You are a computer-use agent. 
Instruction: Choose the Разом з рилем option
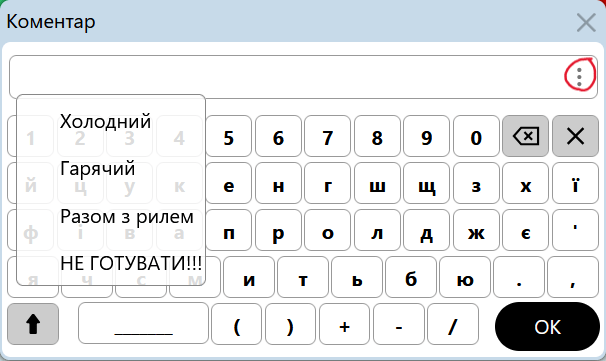[x=127, y=216]
